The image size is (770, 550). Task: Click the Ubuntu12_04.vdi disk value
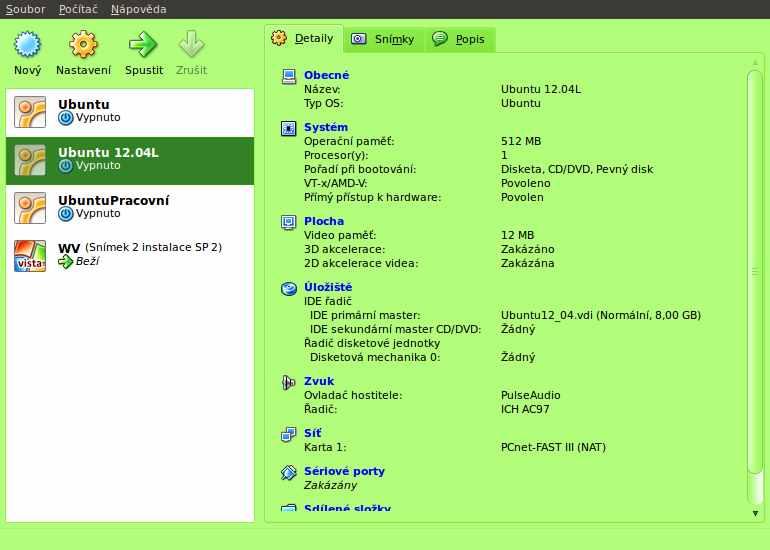coord(601,315)
